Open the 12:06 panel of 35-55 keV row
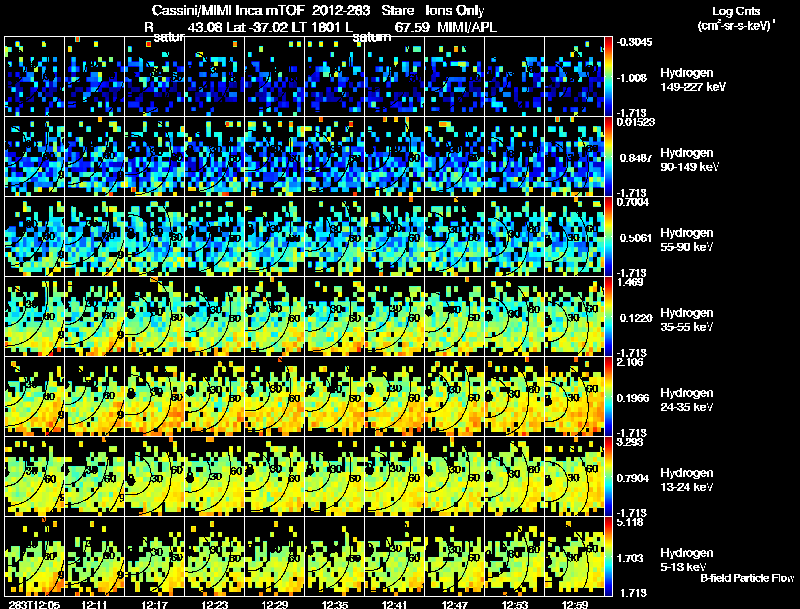The image size is (800, 609). click(x=34, y=316)
